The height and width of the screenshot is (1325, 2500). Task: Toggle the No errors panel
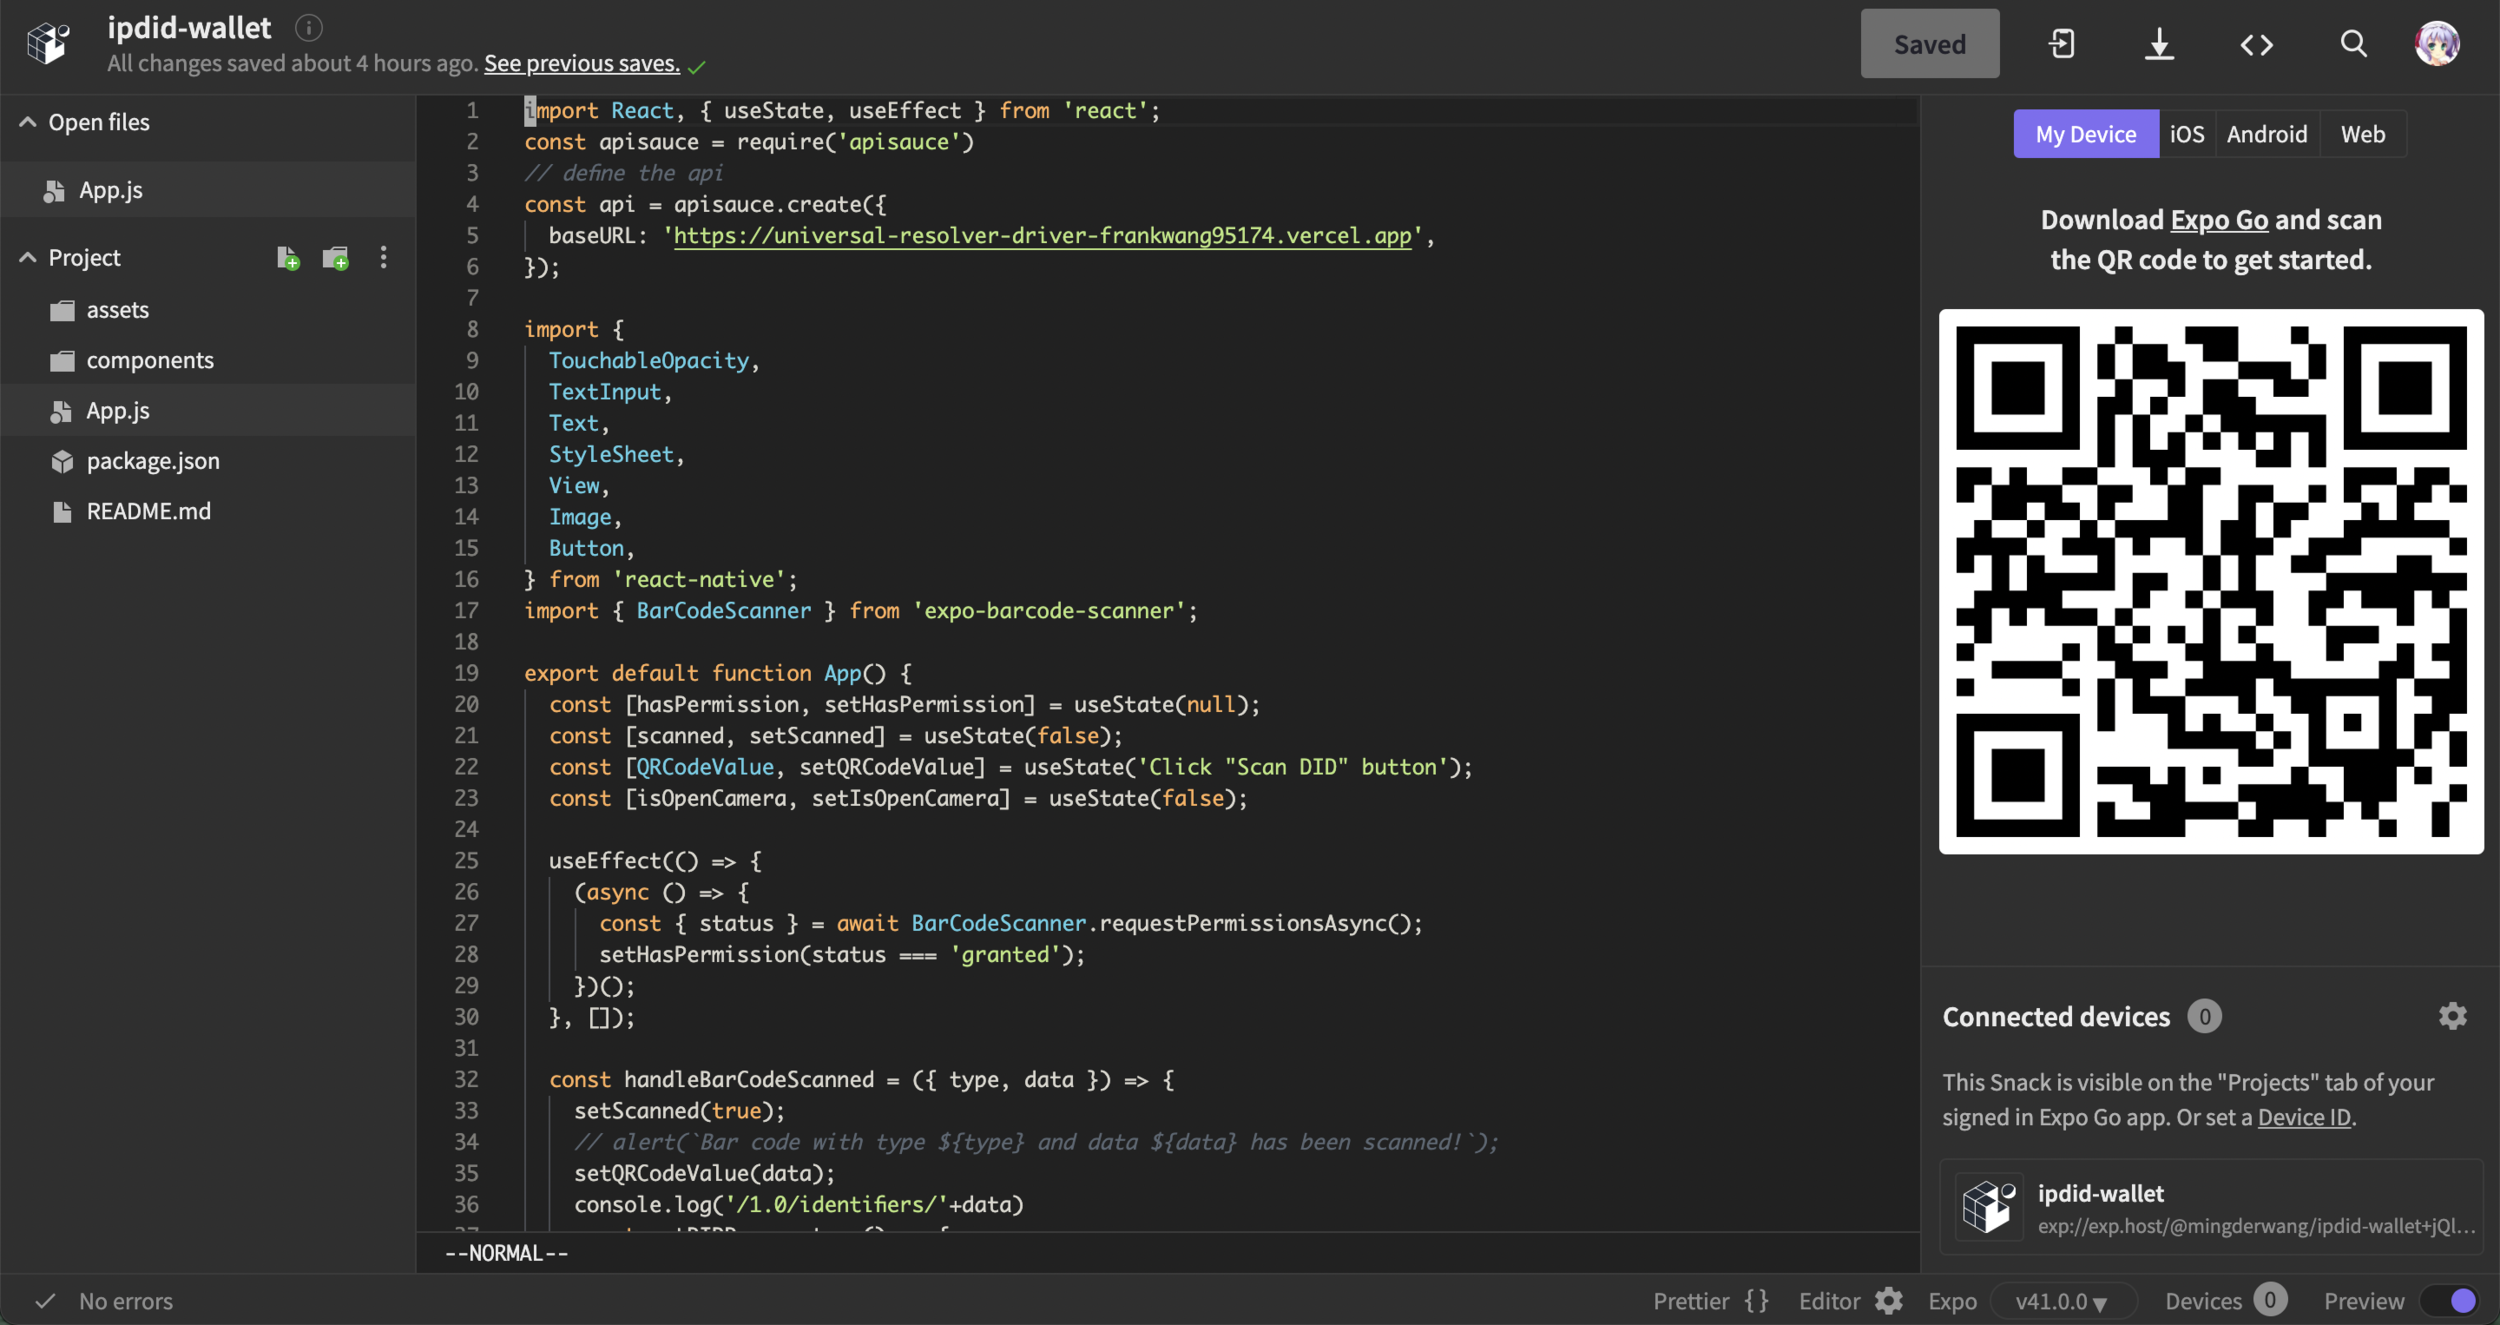click(104, 1300)
